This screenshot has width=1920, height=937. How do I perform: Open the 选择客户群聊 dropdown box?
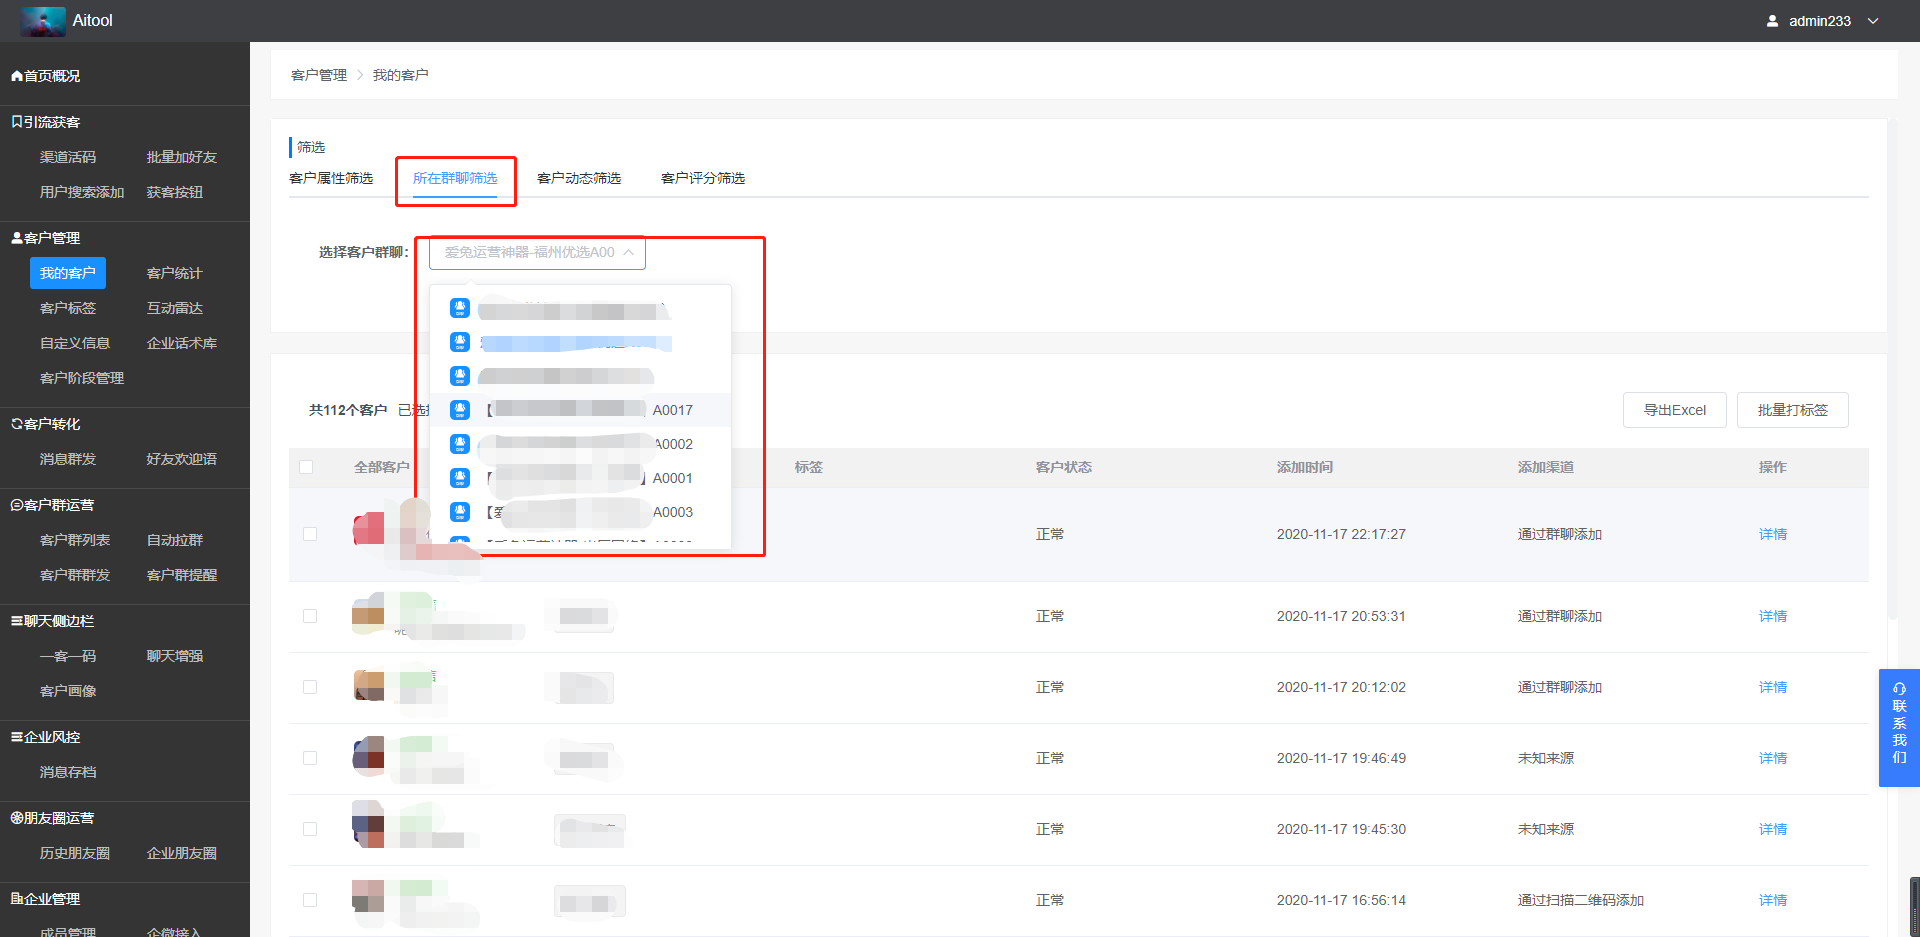pos(537,253)
